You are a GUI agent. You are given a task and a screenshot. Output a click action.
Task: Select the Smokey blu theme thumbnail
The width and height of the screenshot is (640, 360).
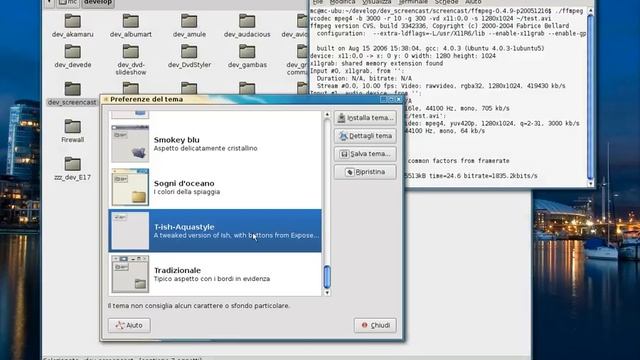pos(130,144)
